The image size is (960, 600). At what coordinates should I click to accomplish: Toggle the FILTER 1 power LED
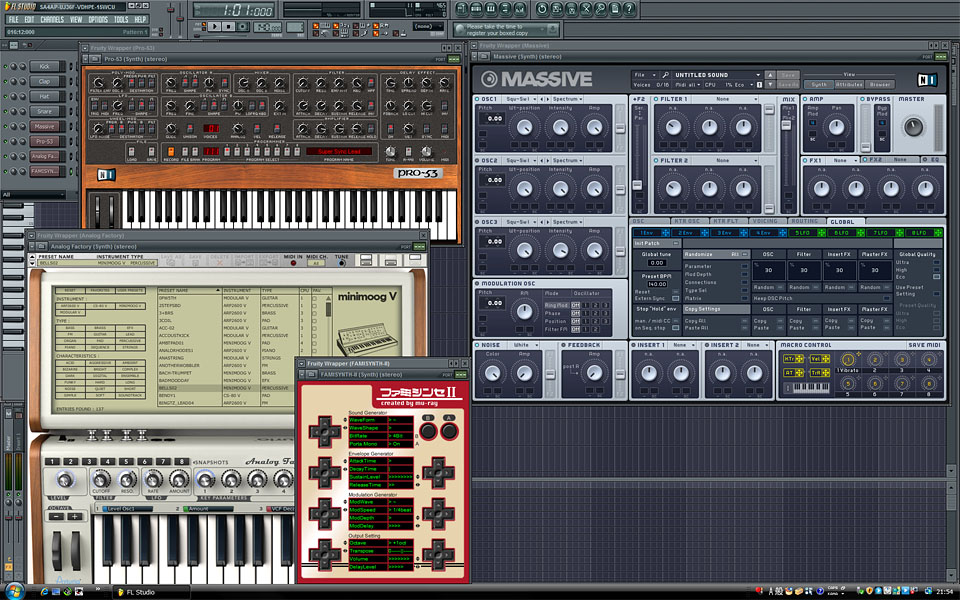click(656, 99)
